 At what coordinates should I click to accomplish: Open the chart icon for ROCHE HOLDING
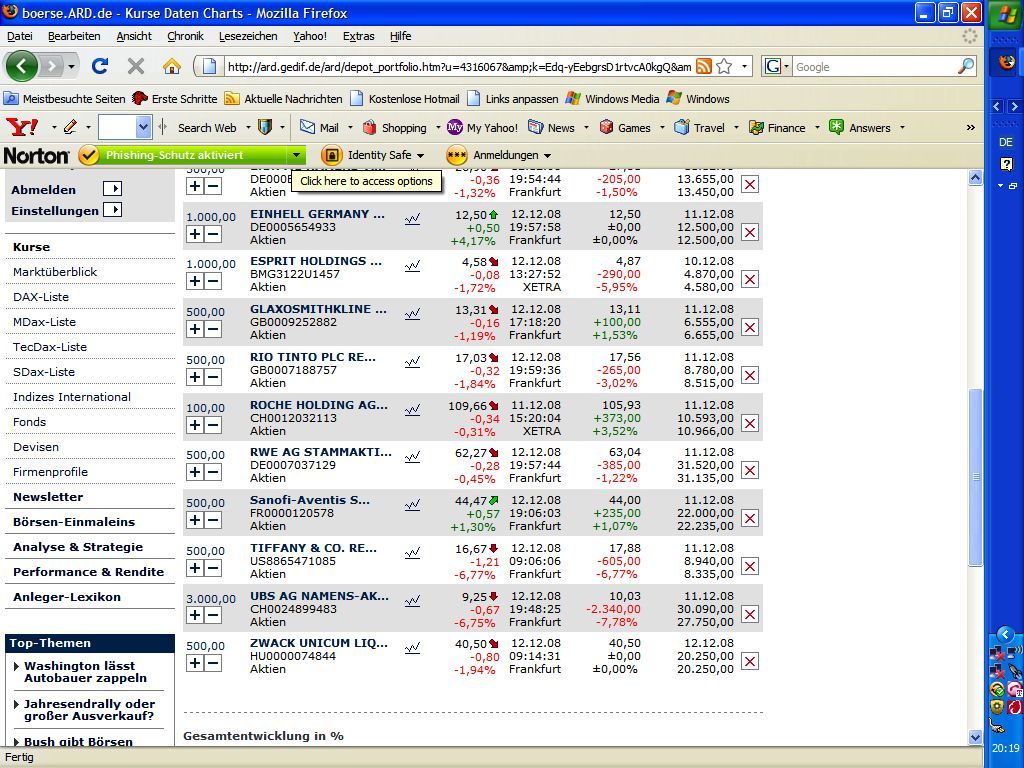[x=412, y=411]
